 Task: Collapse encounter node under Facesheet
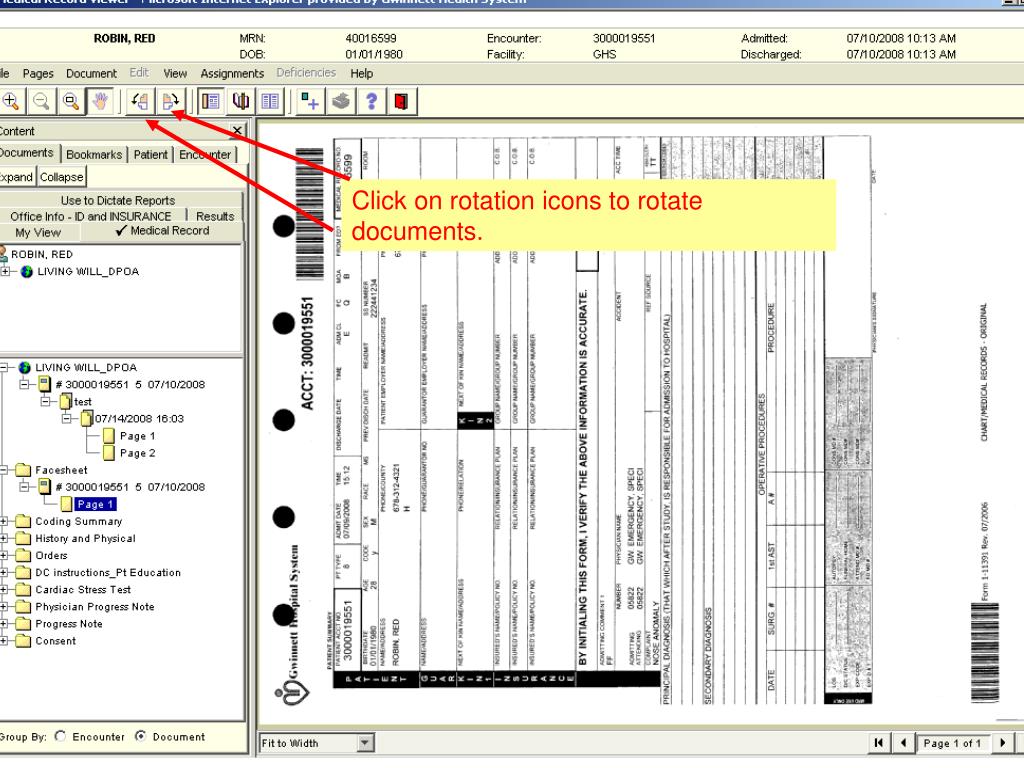[25, 487]
